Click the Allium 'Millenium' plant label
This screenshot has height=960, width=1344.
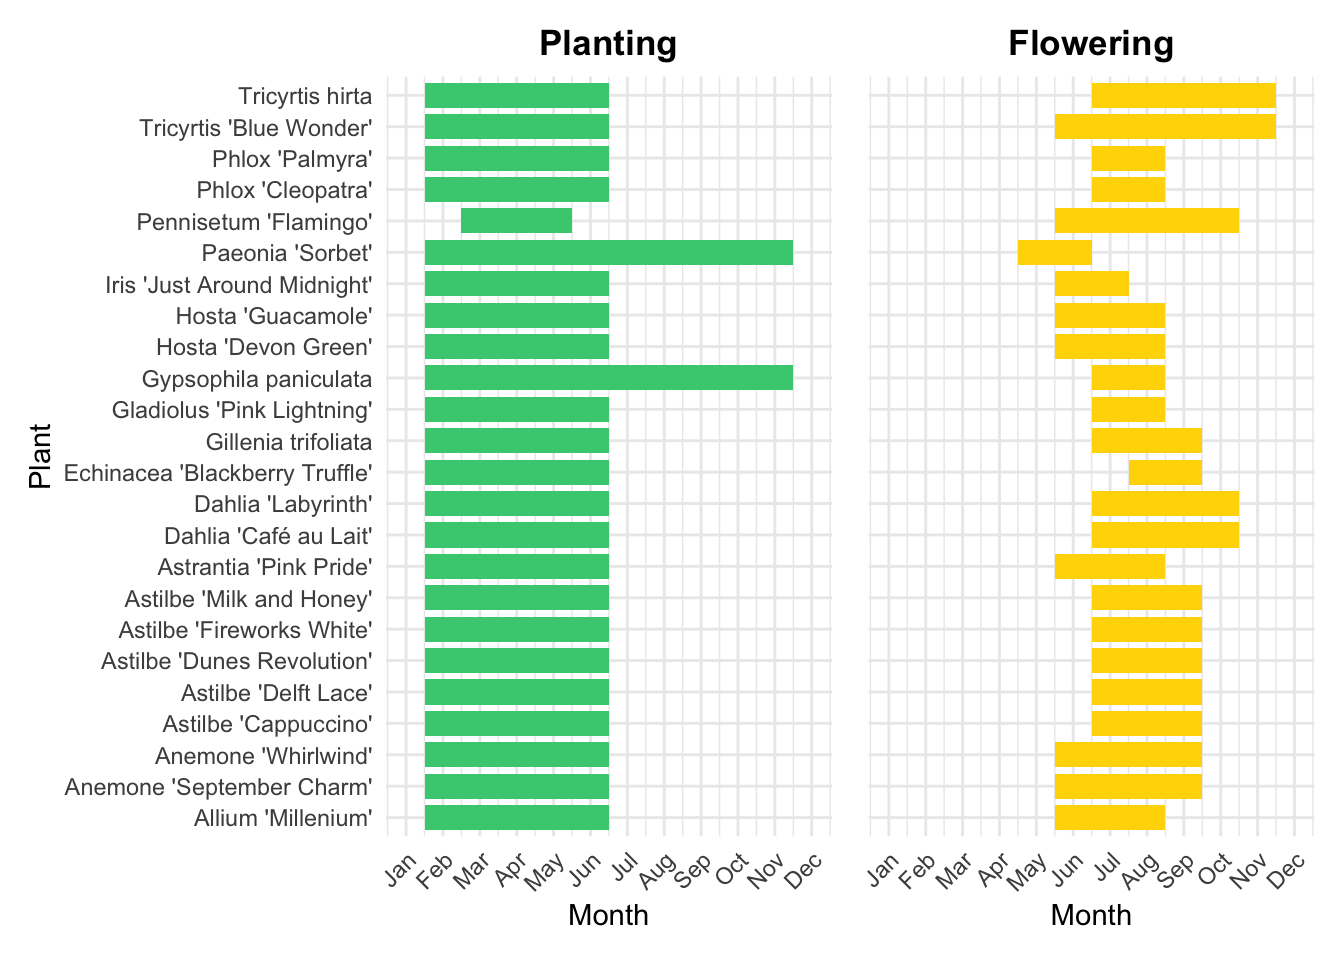[283, 818]
